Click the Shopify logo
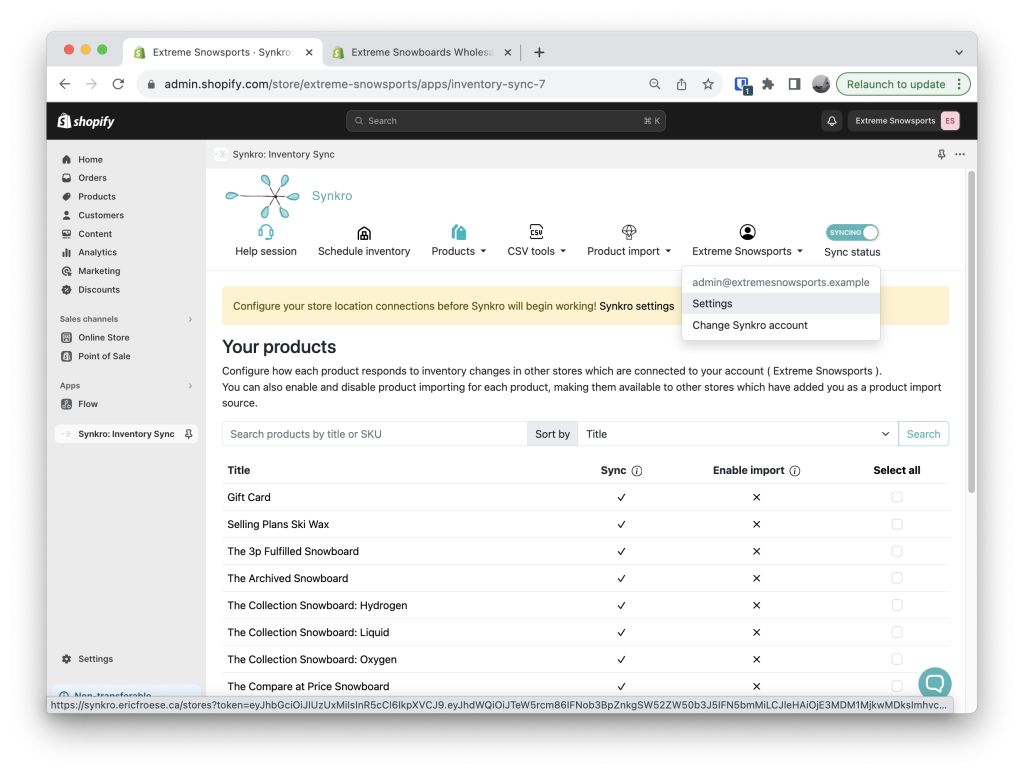Image resolution: width=1024 pixels, height=774 pixels. coord(86,121)
